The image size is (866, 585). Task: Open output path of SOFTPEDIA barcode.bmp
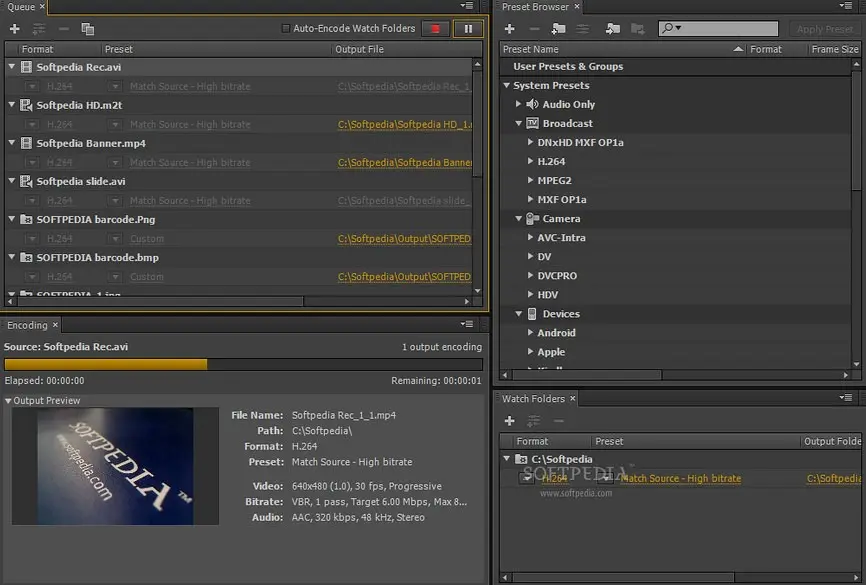pos(405,277)
